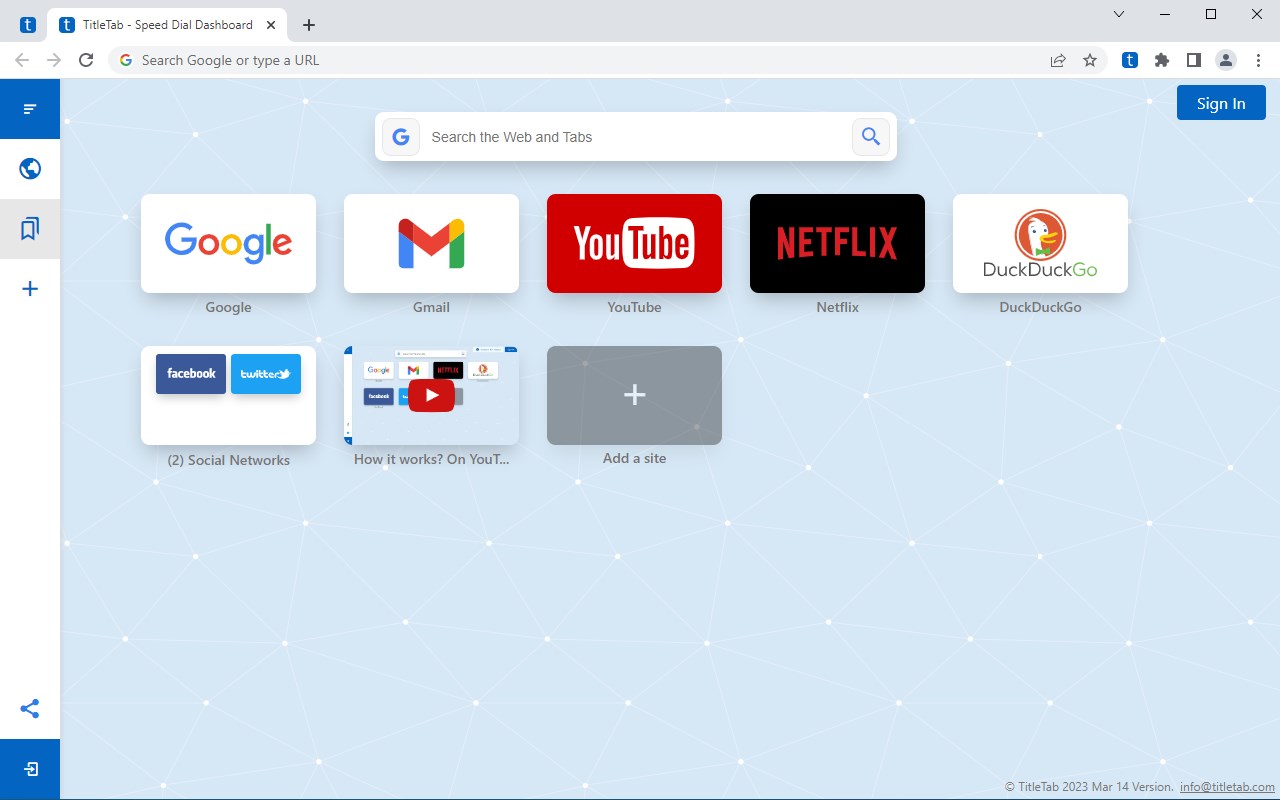
Task: Click the browser back arrow
Action: pyautogui.click(x=22, y=60)
